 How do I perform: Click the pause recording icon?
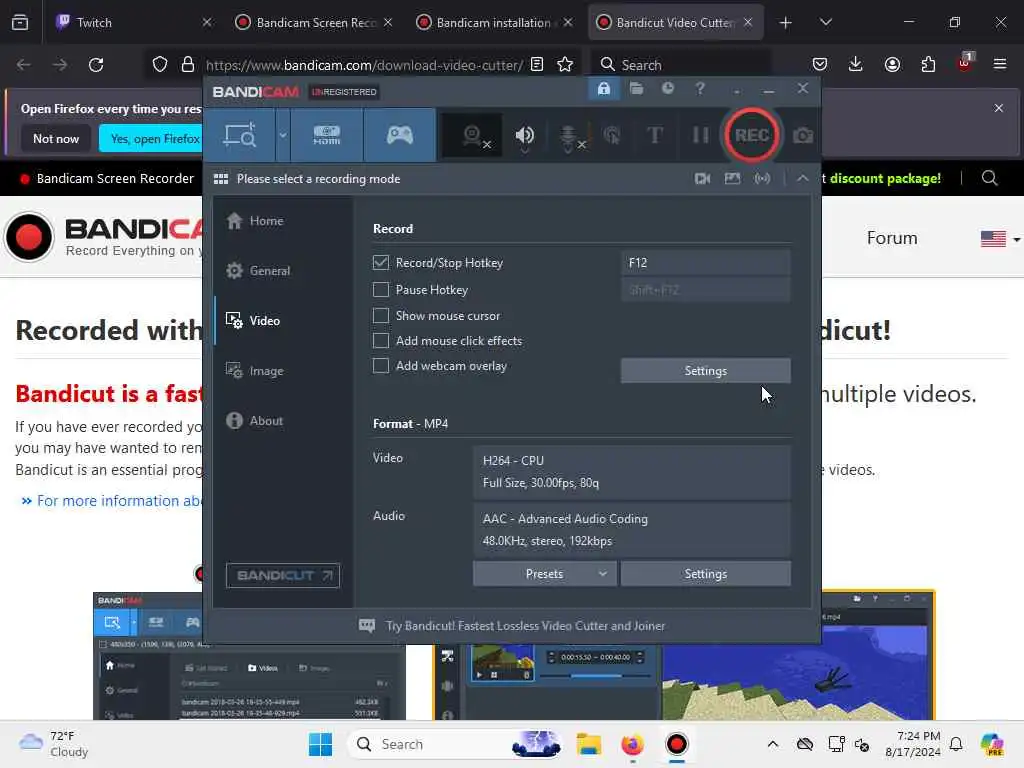point(700,135)
